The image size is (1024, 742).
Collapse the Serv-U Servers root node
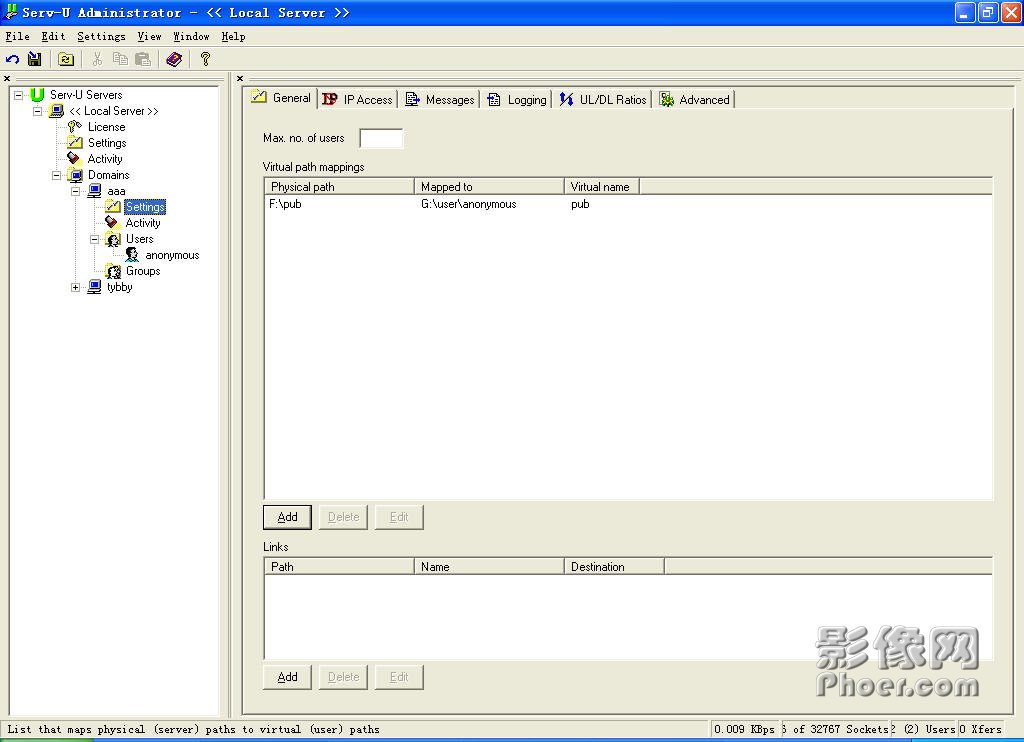[19, 95]
